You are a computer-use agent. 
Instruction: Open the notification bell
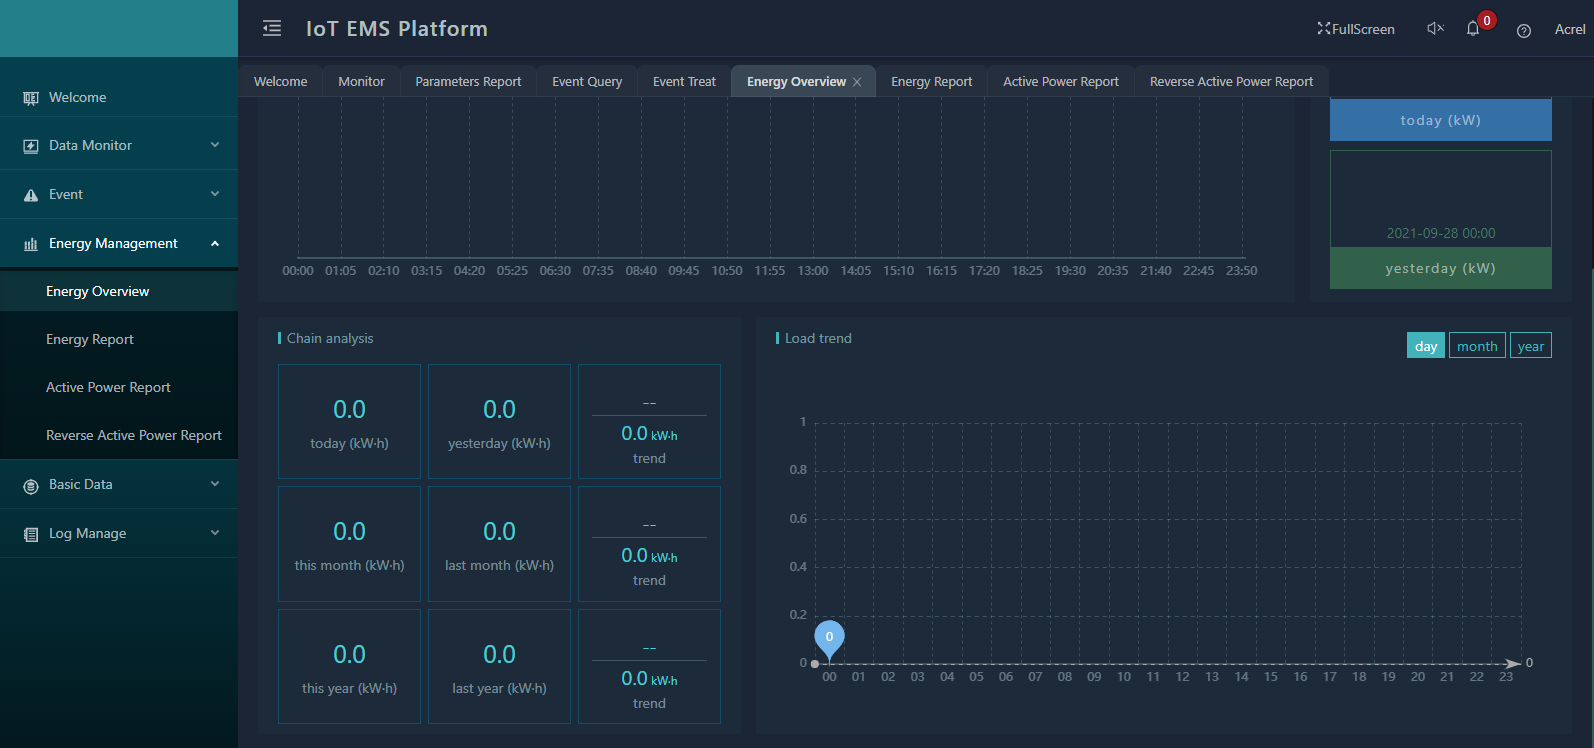pos(1473,29)
